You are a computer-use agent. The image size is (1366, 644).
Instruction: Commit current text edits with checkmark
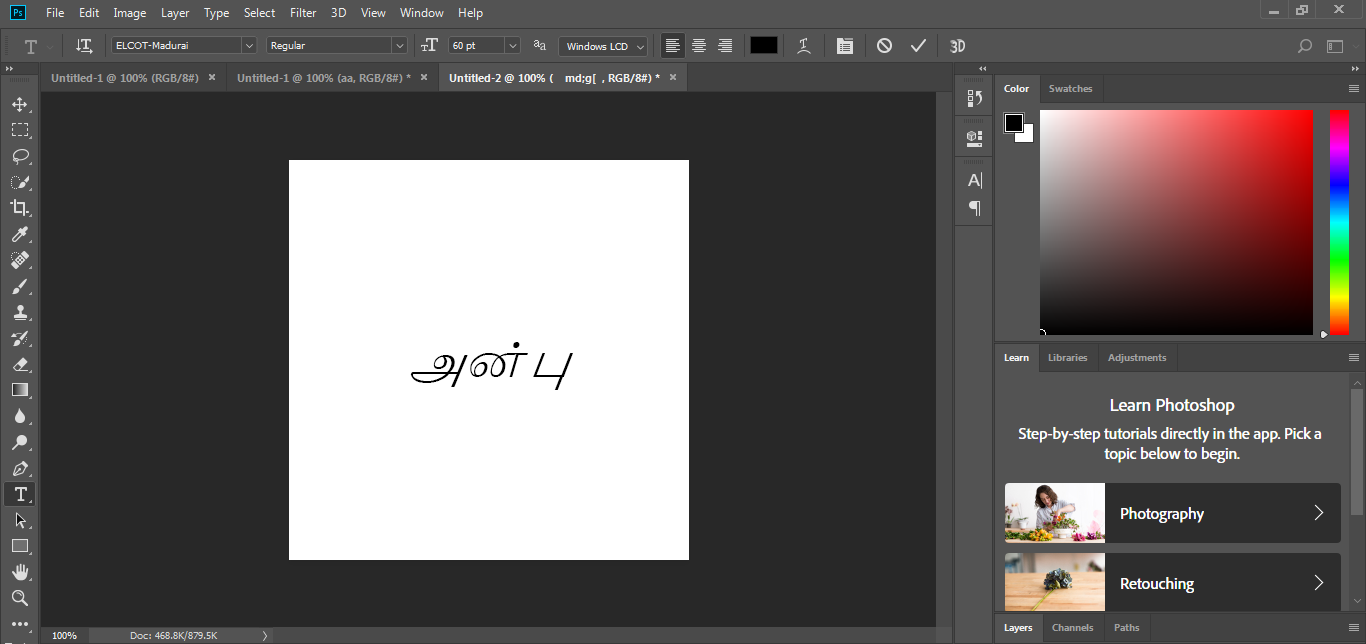(x=918, y=46)
